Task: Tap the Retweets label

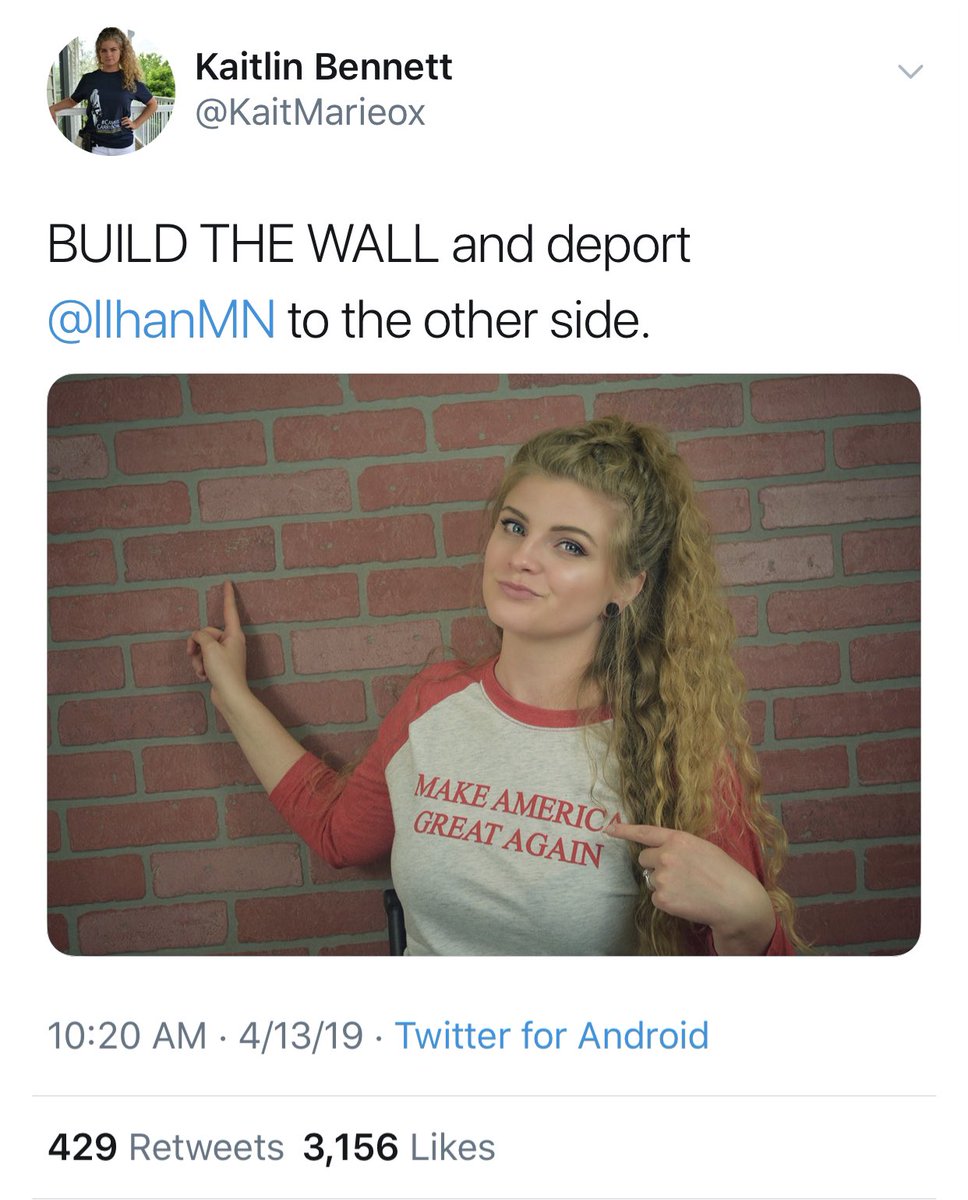Action: [207, 1147]
